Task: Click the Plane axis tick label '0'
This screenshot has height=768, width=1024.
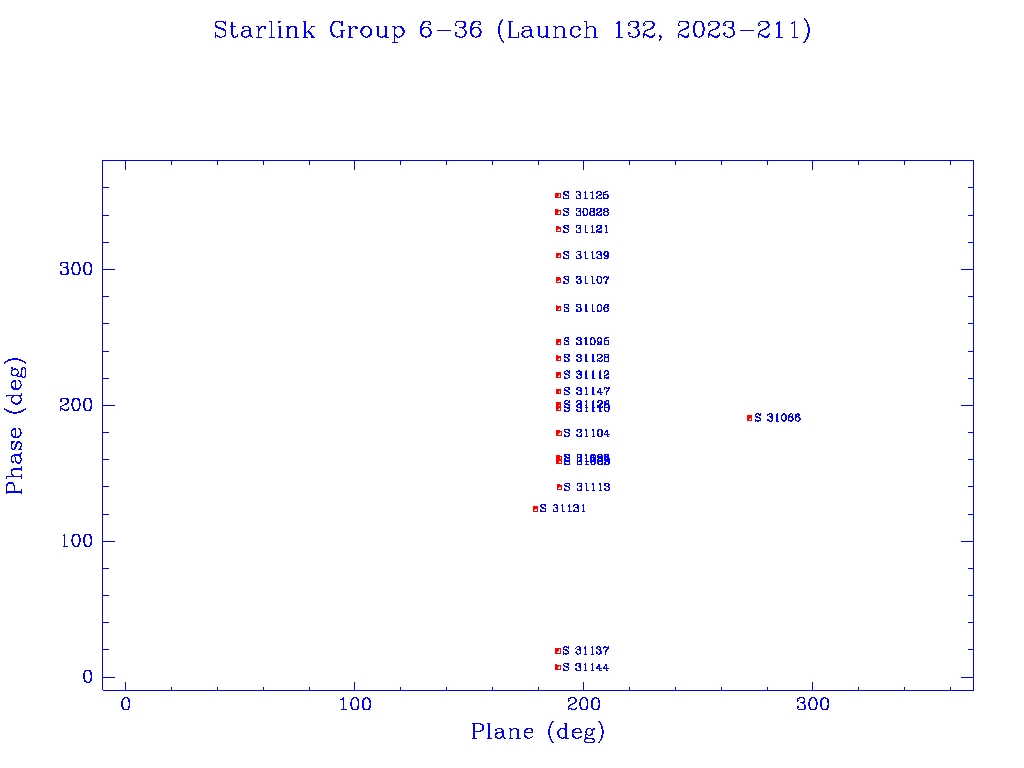Action: pos(125,705)
